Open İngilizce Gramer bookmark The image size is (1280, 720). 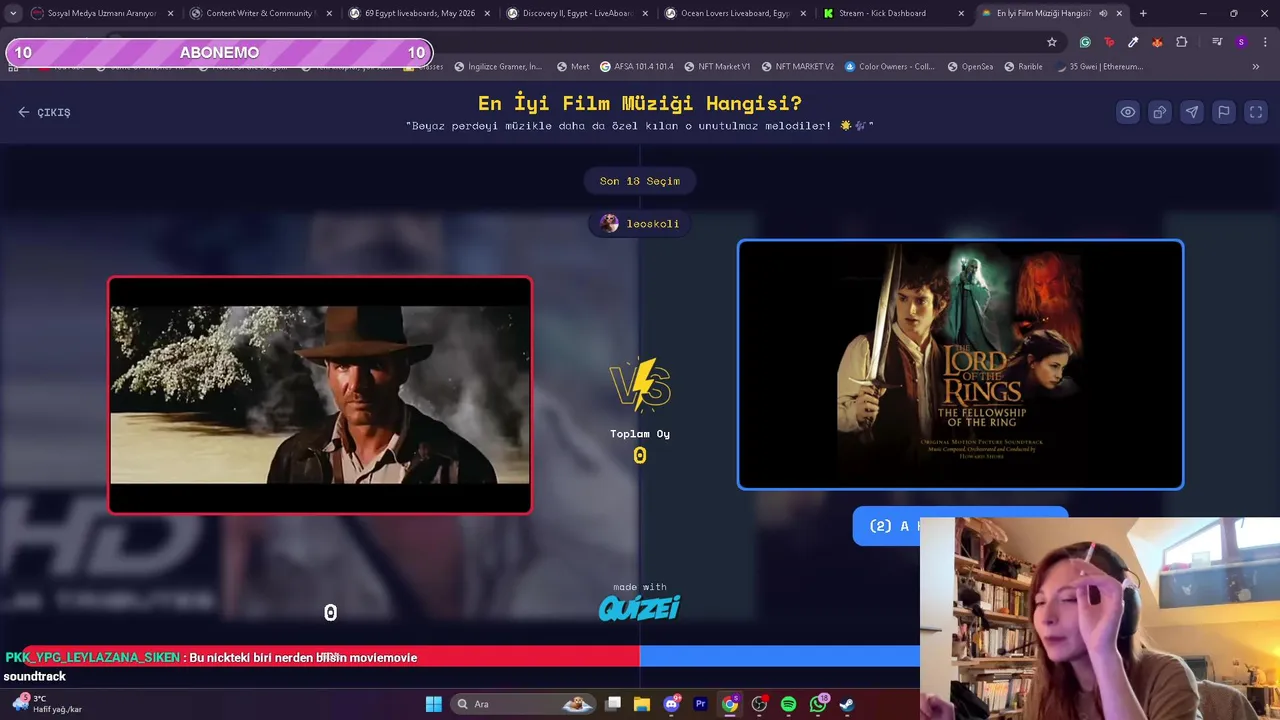(x=498, y=67)
